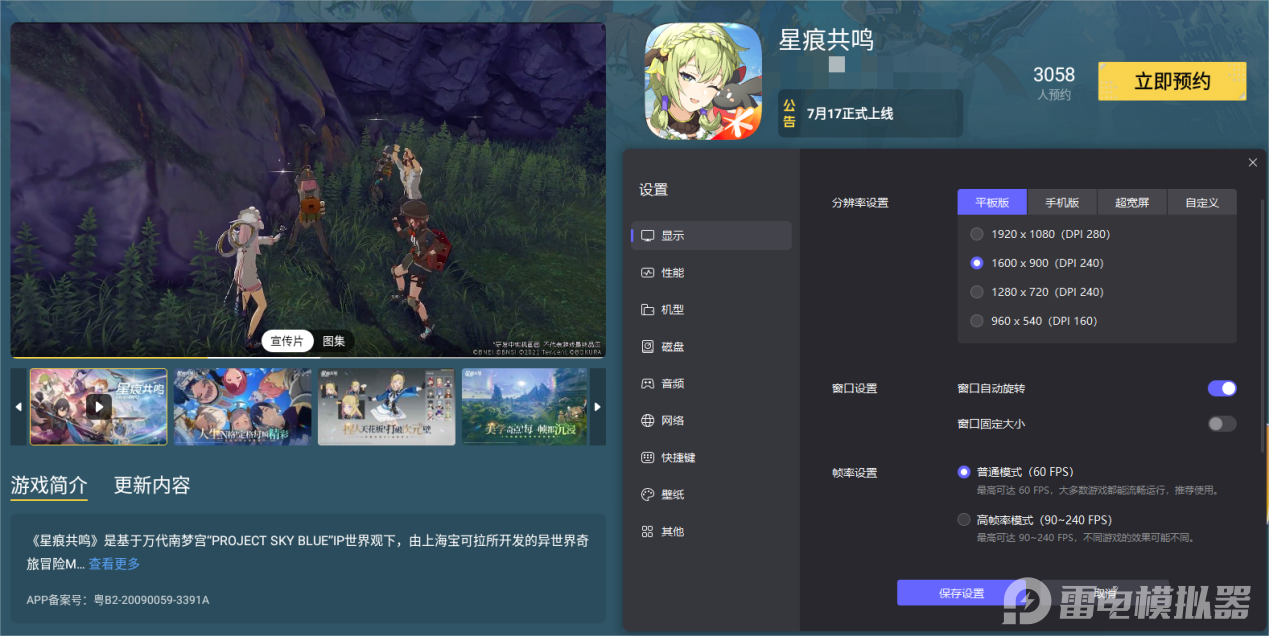Open 磁盘 disk settings icon
Viewport: 1269px width, 636px height.
(648, 347)
